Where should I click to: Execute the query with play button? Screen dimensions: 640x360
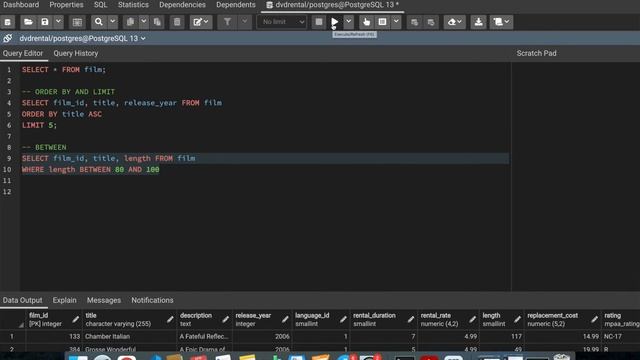(x=335, y=22)
